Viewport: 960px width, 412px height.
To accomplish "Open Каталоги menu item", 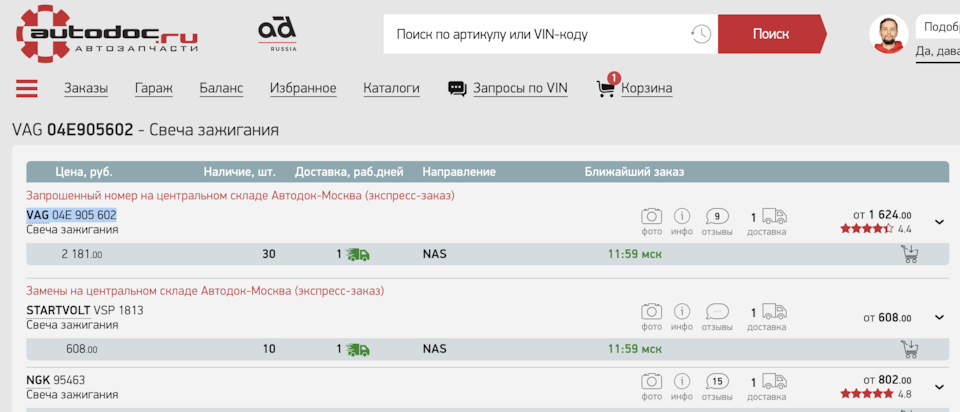I will click(391, 88).
